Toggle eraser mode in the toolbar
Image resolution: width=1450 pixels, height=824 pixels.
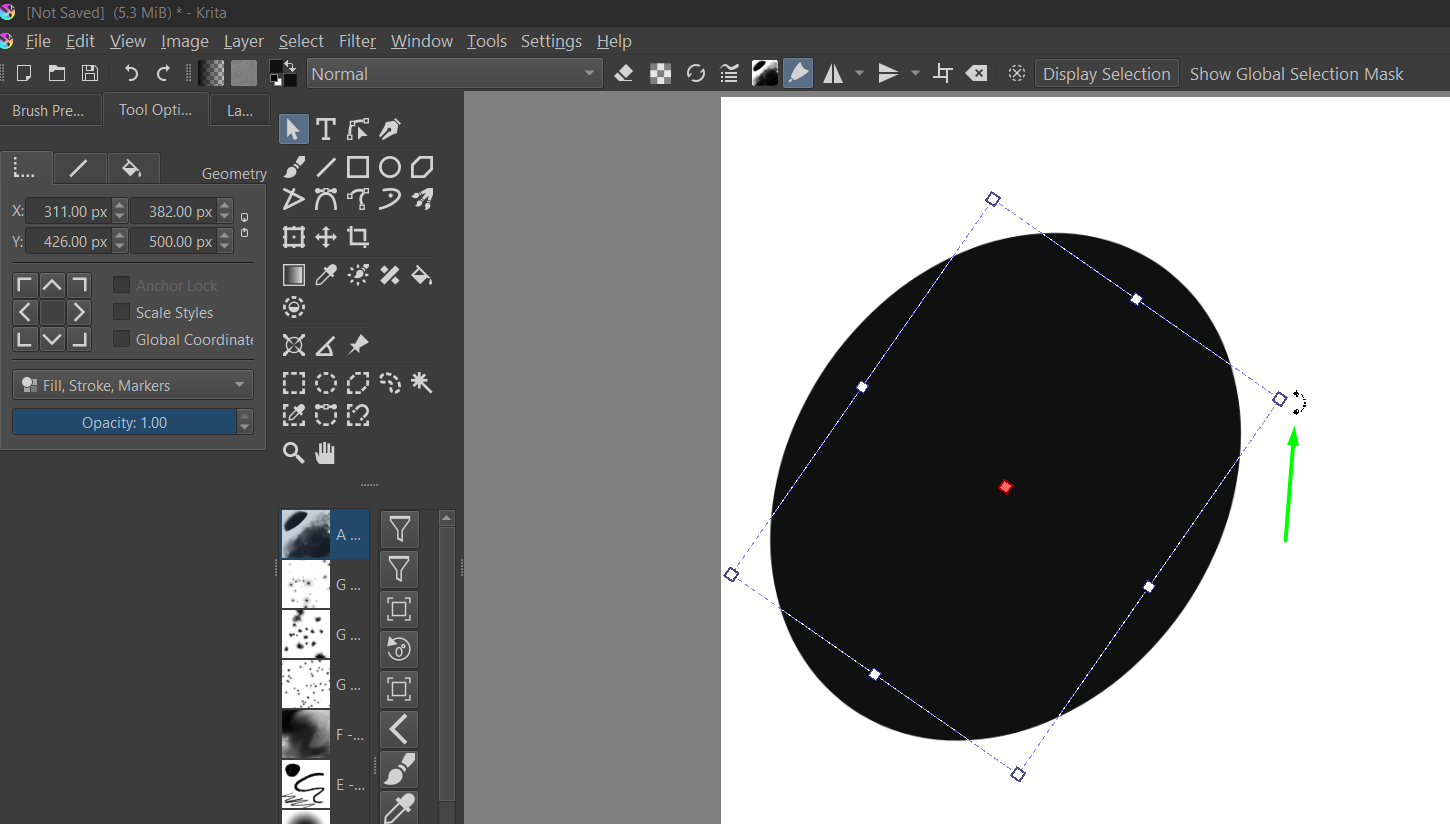[624, 73]
